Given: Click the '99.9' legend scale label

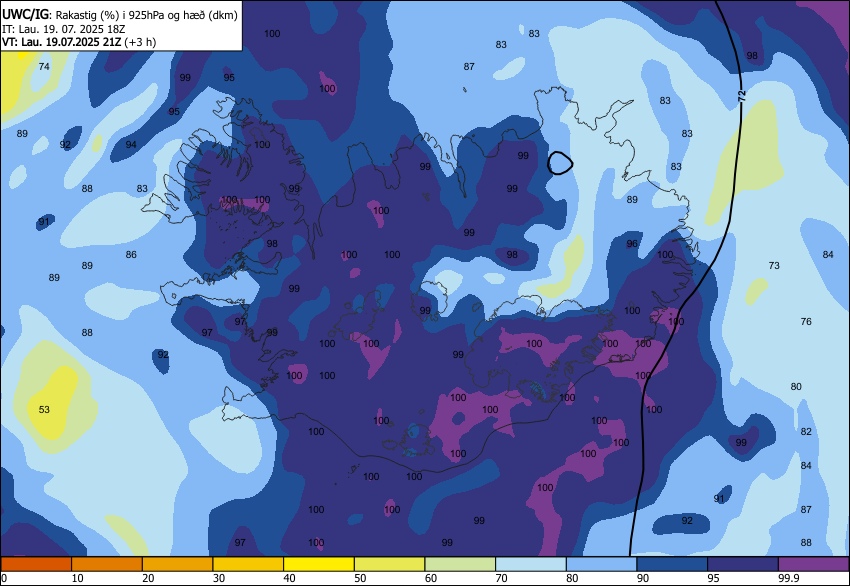Looking at the screenshot, I should tap(788, 578).
